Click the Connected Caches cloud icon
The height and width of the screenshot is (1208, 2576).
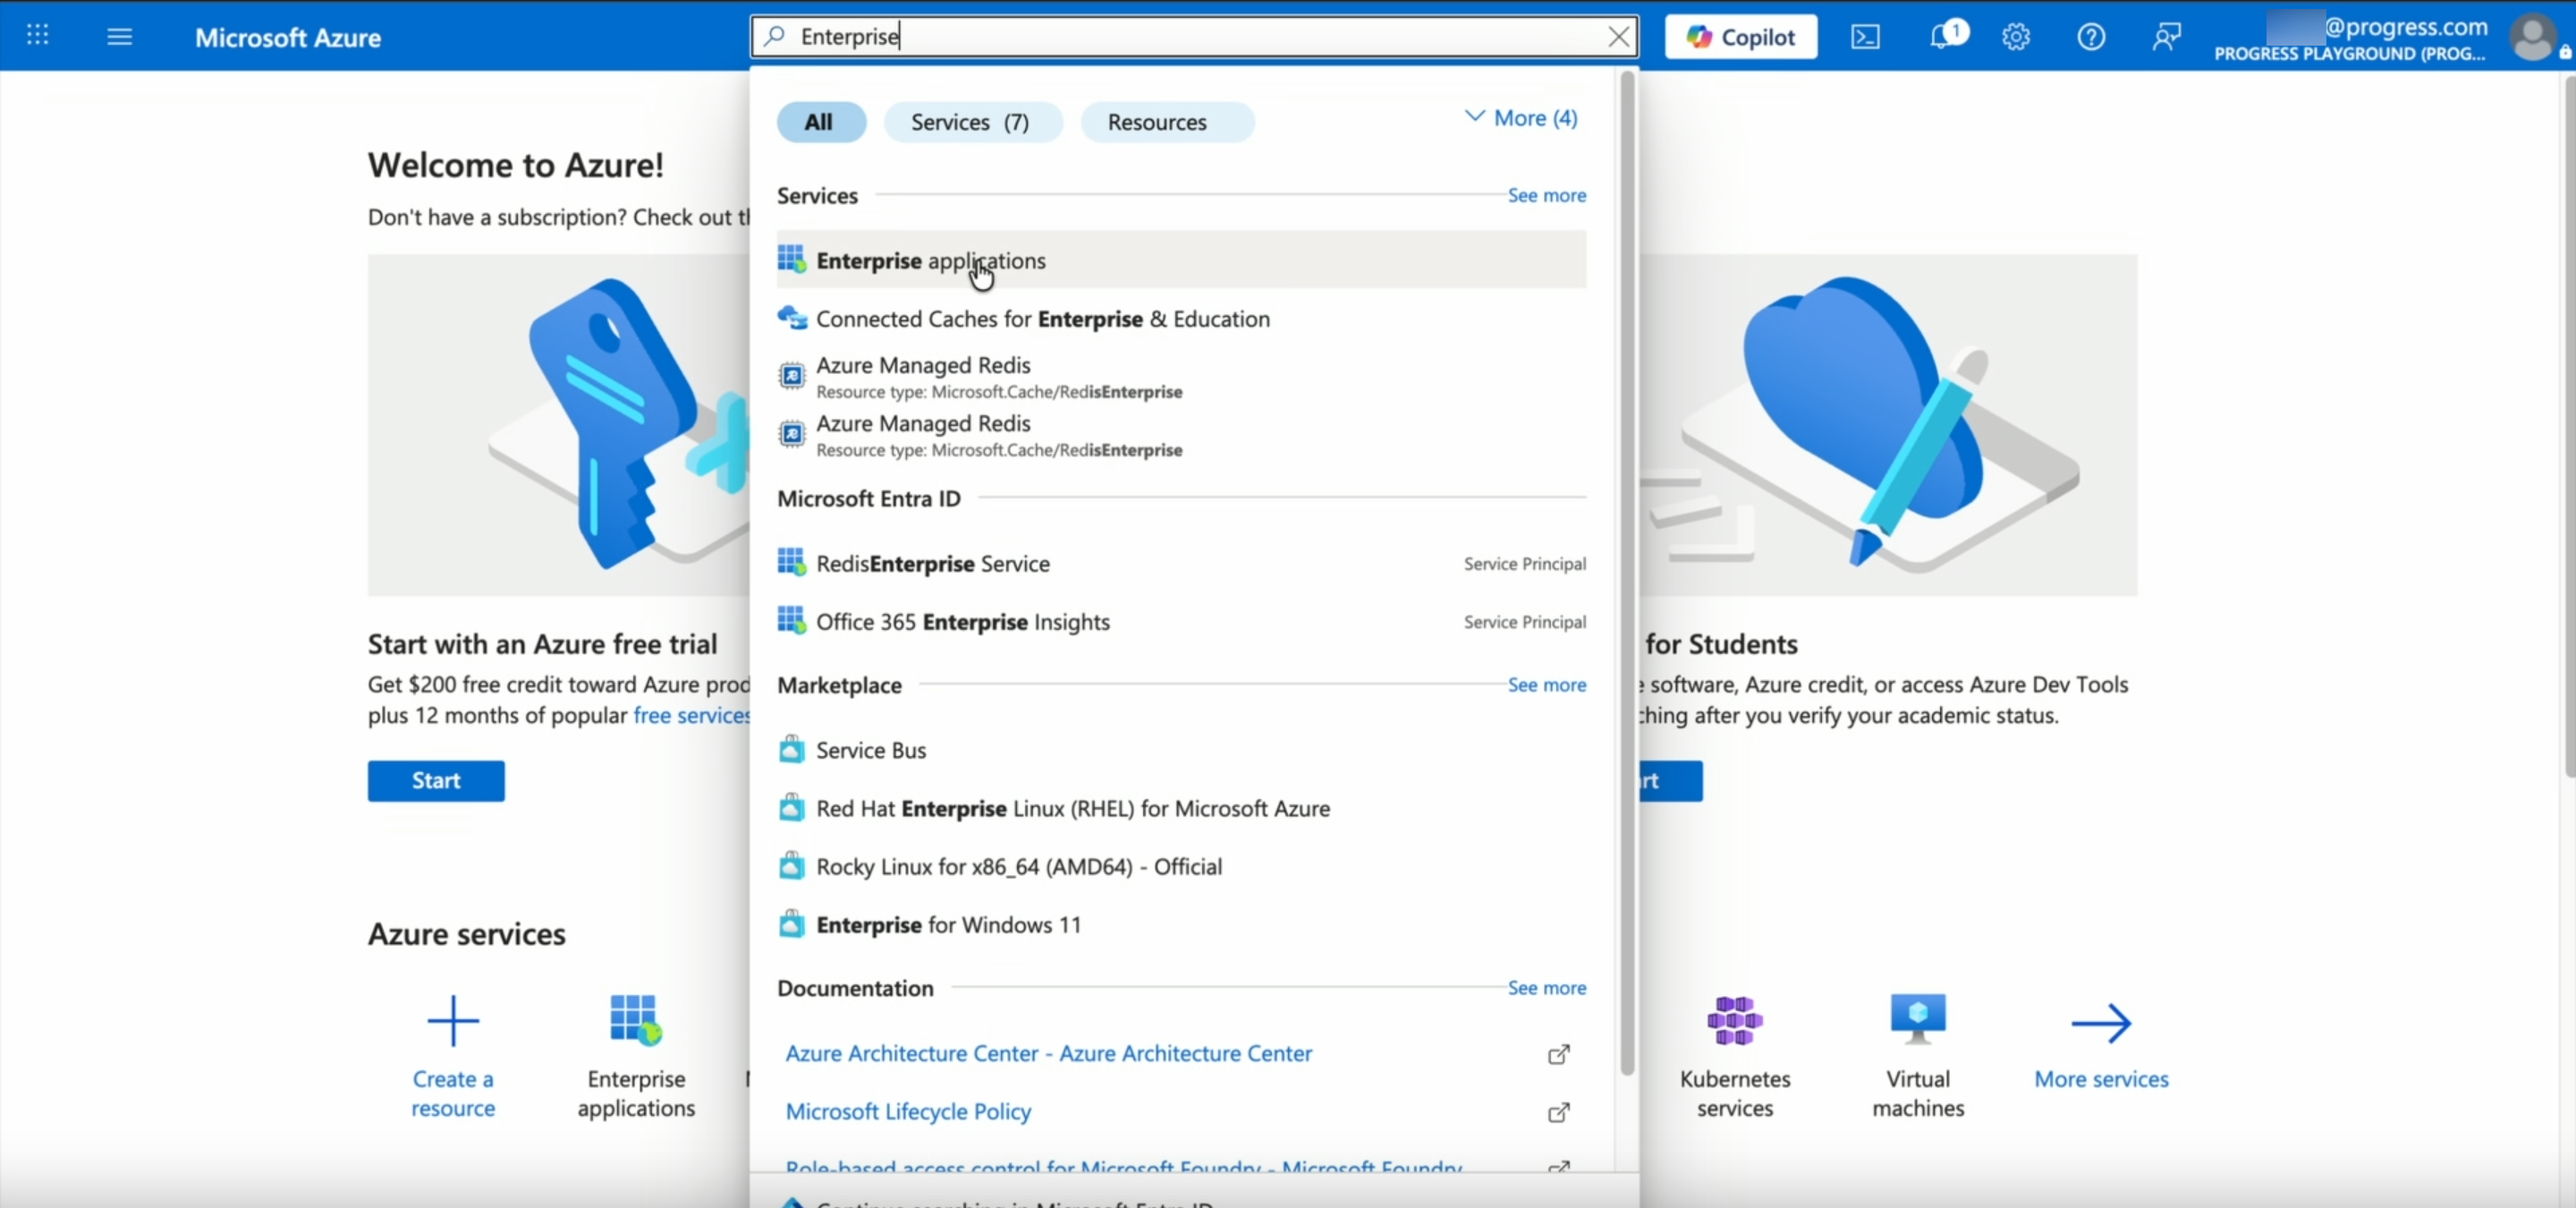click(791, 318)
